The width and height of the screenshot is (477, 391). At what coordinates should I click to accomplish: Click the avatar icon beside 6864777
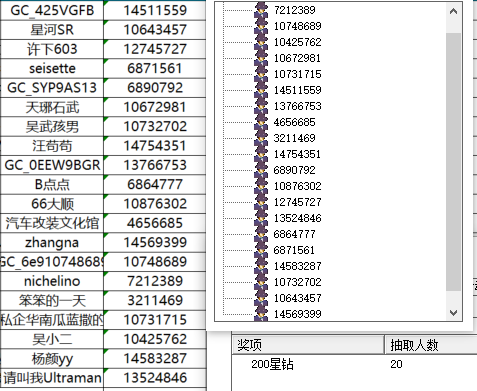(261, 234)
